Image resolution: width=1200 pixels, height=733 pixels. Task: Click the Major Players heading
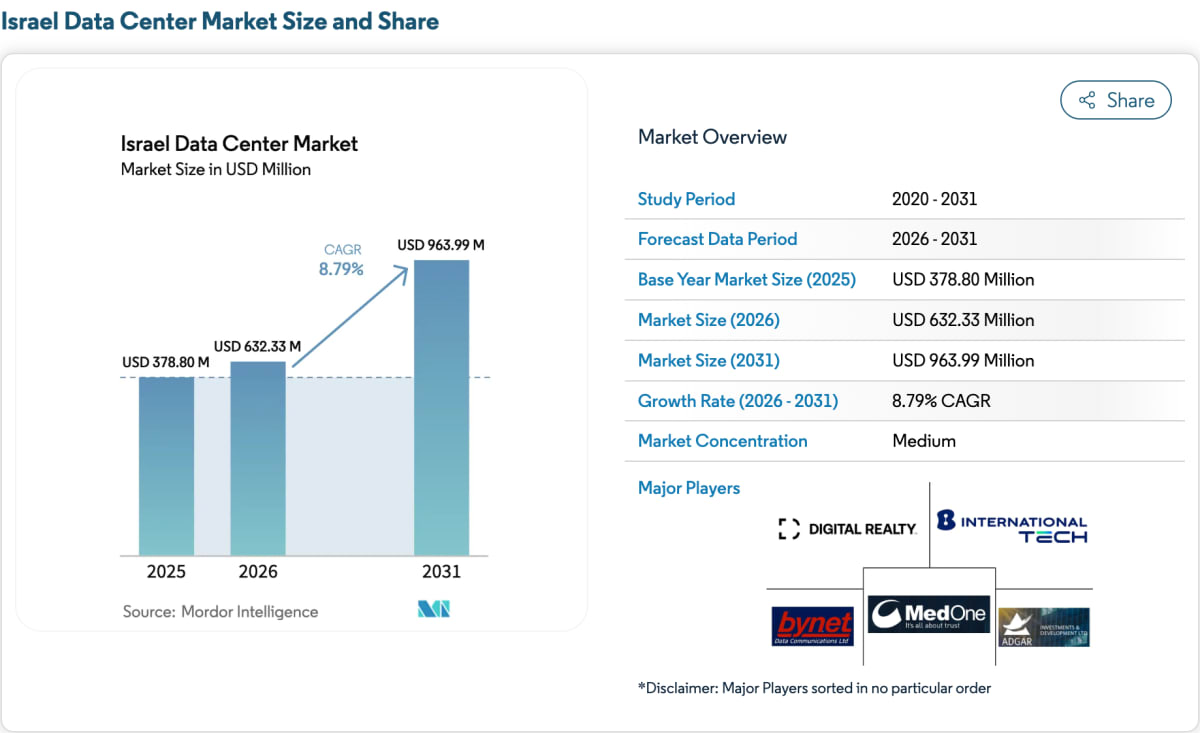click(x=689, y=488)
